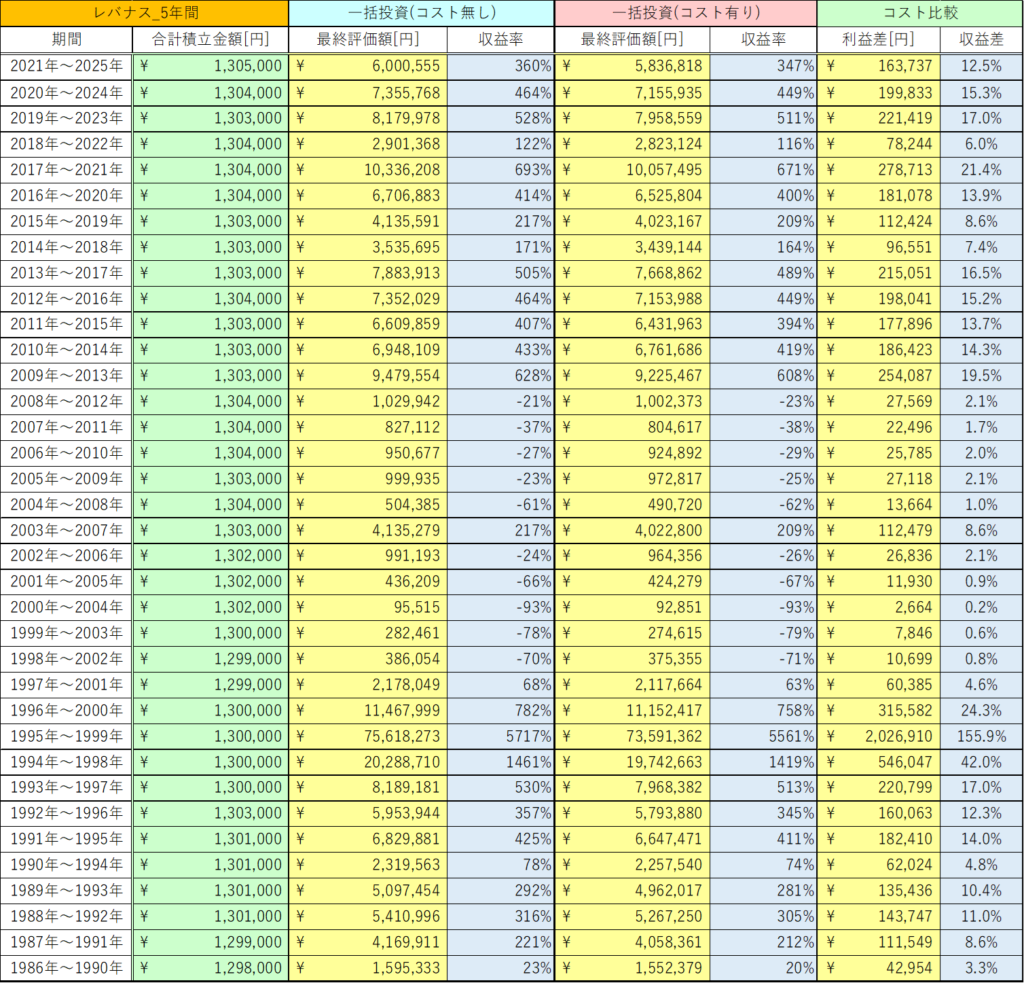
Task: Select the 2,026,910 profit difference cell
Action: click(x=878, y=736)
